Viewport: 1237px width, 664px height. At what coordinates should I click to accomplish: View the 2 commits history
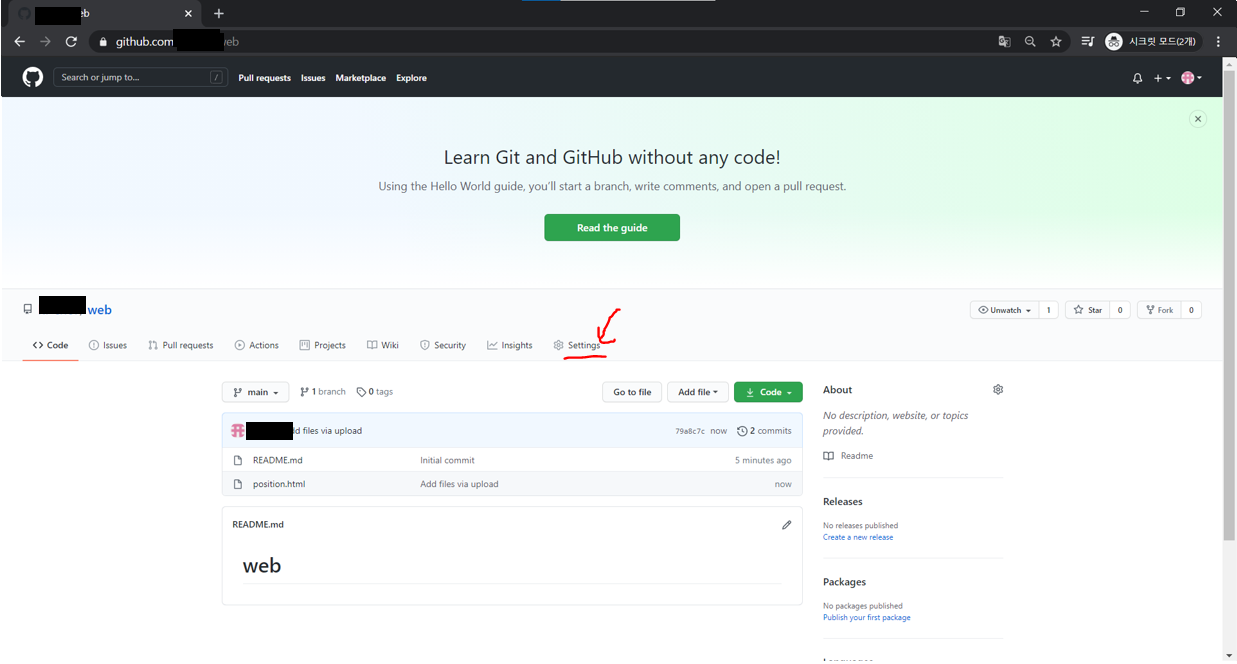tap(764, 431)
